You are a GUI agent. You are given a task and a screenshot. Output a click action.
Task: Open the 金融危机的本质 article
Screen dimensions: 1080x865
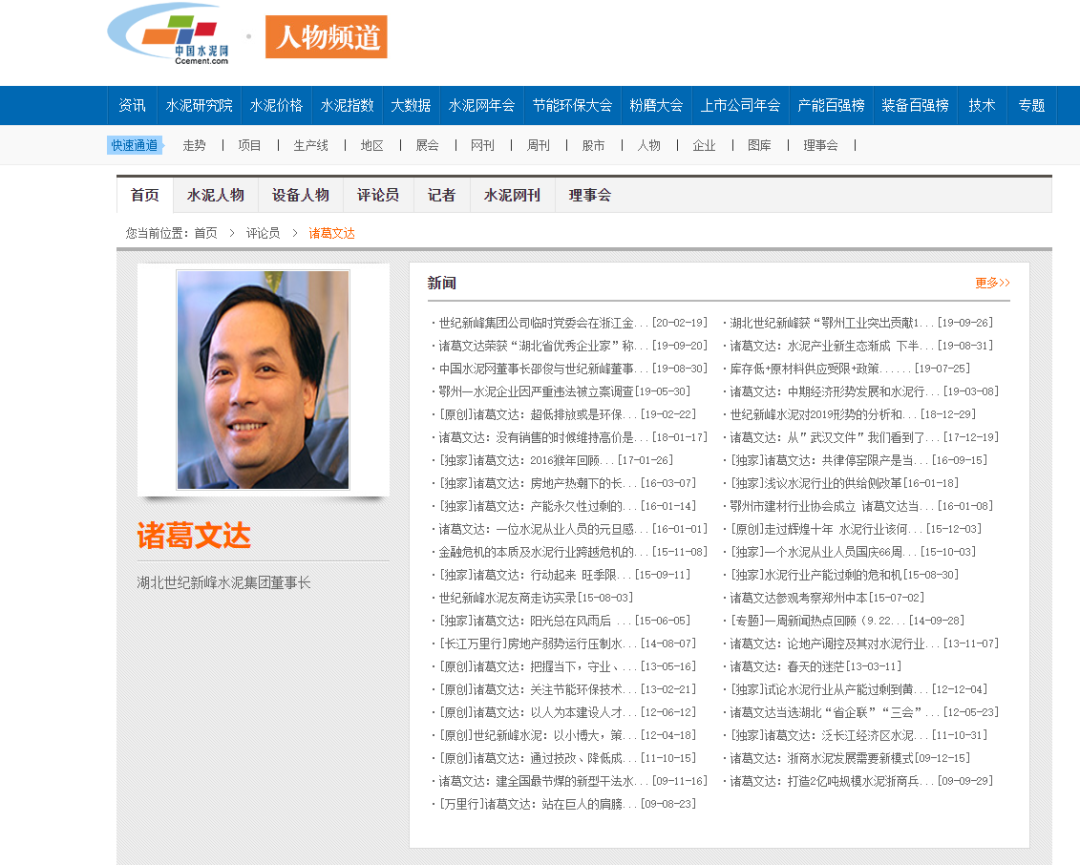pyautogui.click(x=573, y=552)
